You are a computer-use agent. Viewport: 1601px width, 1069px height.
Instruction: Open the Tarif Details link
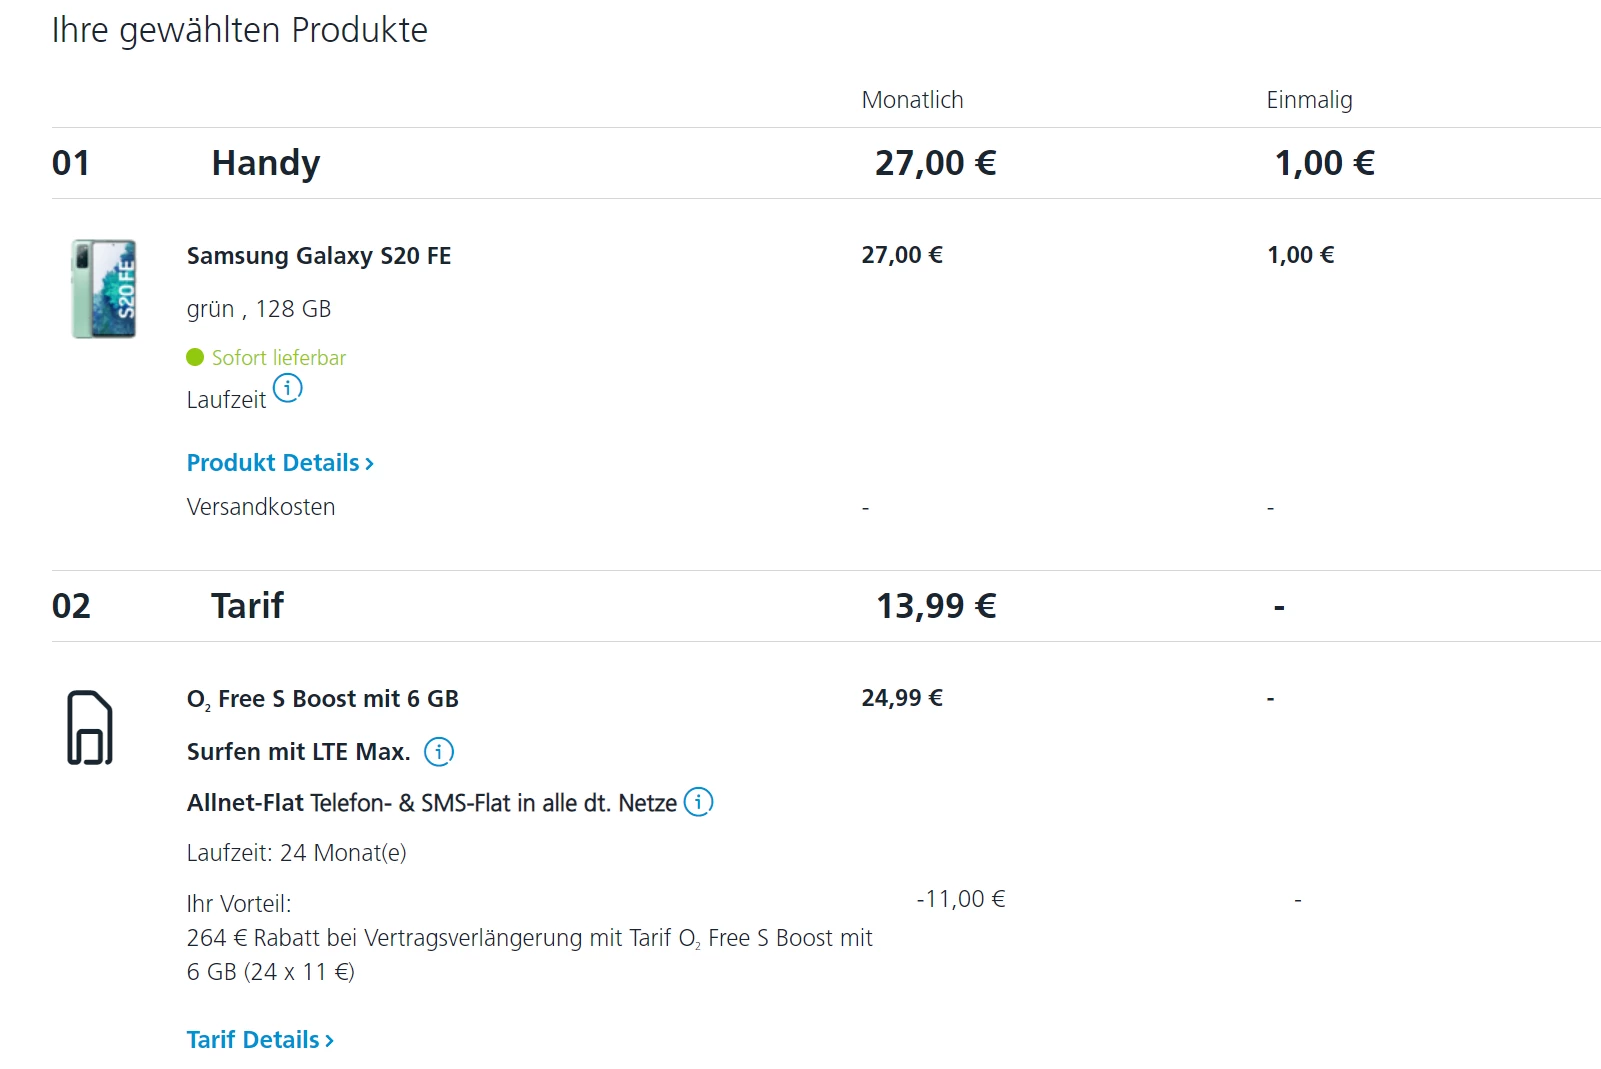(253, 1040)
